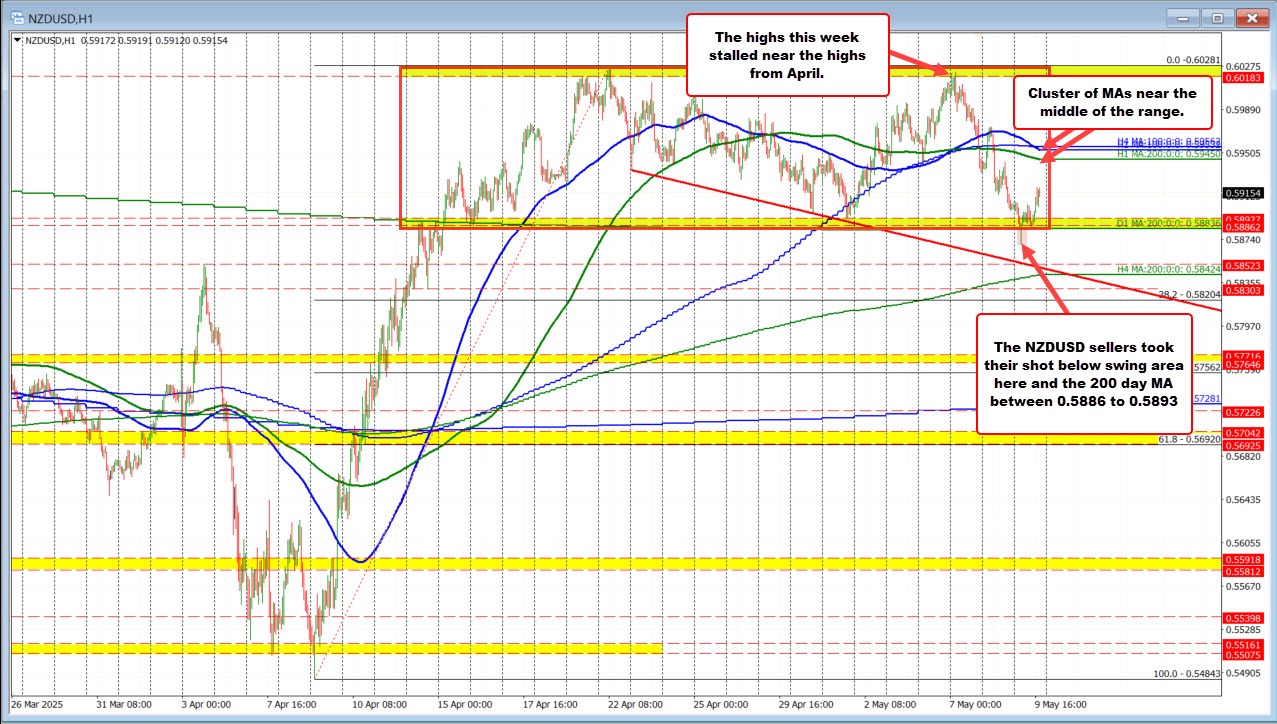Click the D1 MA:200 0.58836 label
This screenshot has height=724, width=1277.
click(x=1167, y=222)
